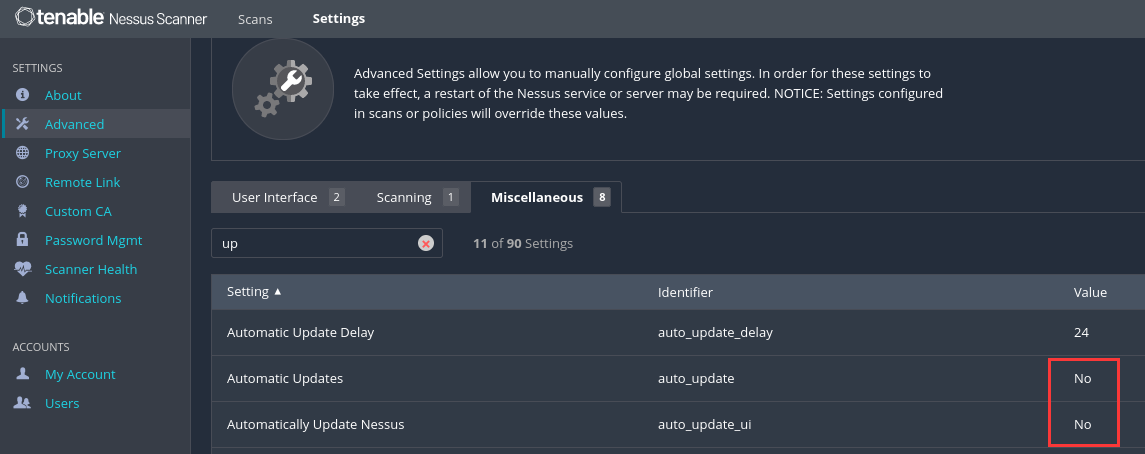Click the Scanner Health heartbeat icon
This screenshot has width=1145, height=454.
click(x=23, y=269)
